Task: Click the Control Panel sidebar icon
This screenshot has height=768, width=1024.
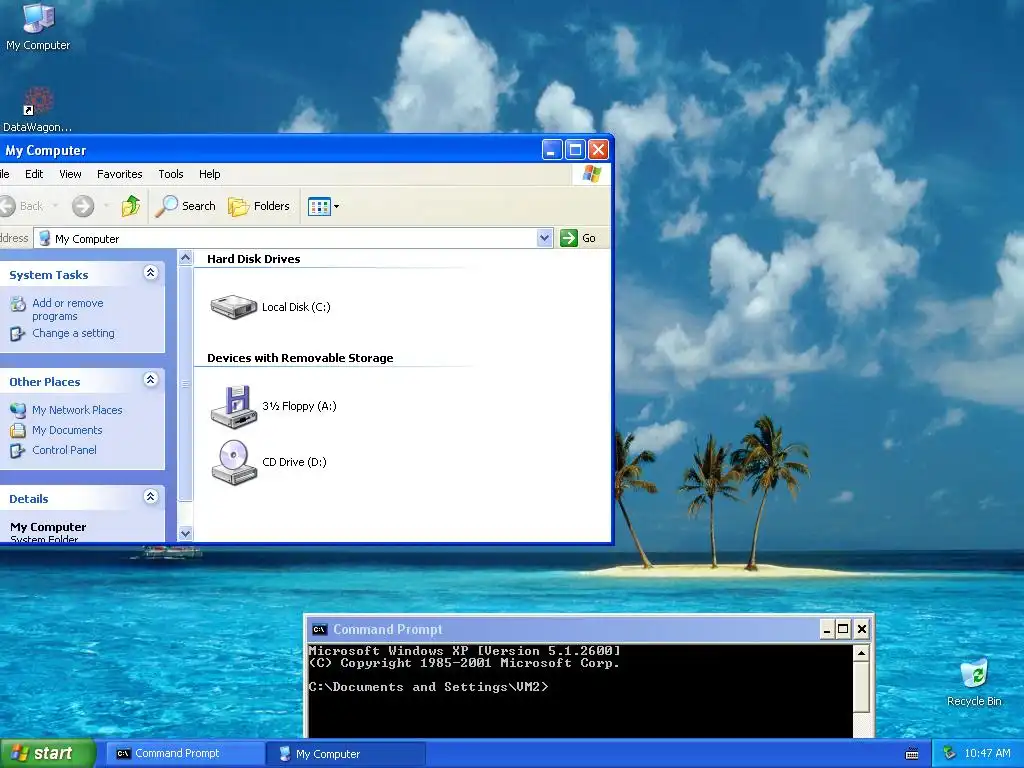Action: coord(18,450)
